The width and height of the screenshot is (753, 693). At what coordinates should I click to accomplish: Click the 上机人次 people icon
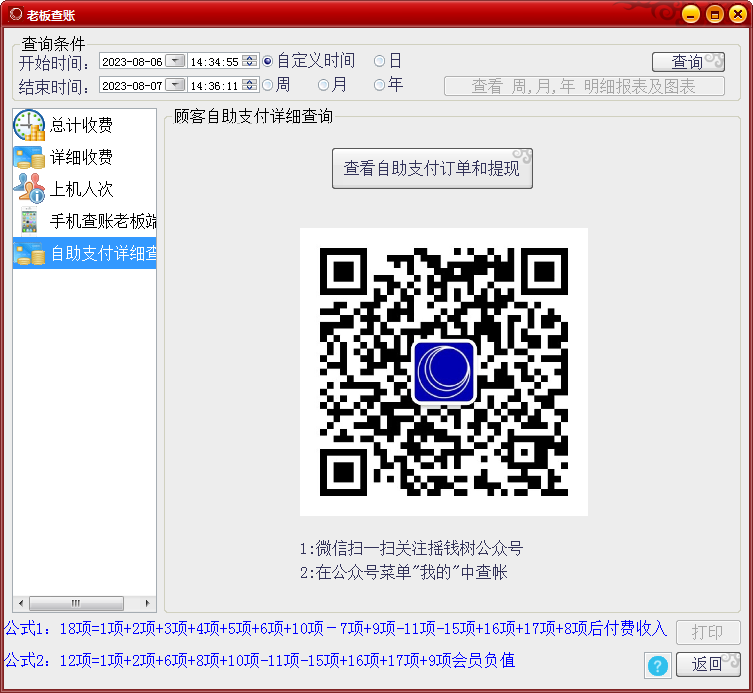coord(29,189)
